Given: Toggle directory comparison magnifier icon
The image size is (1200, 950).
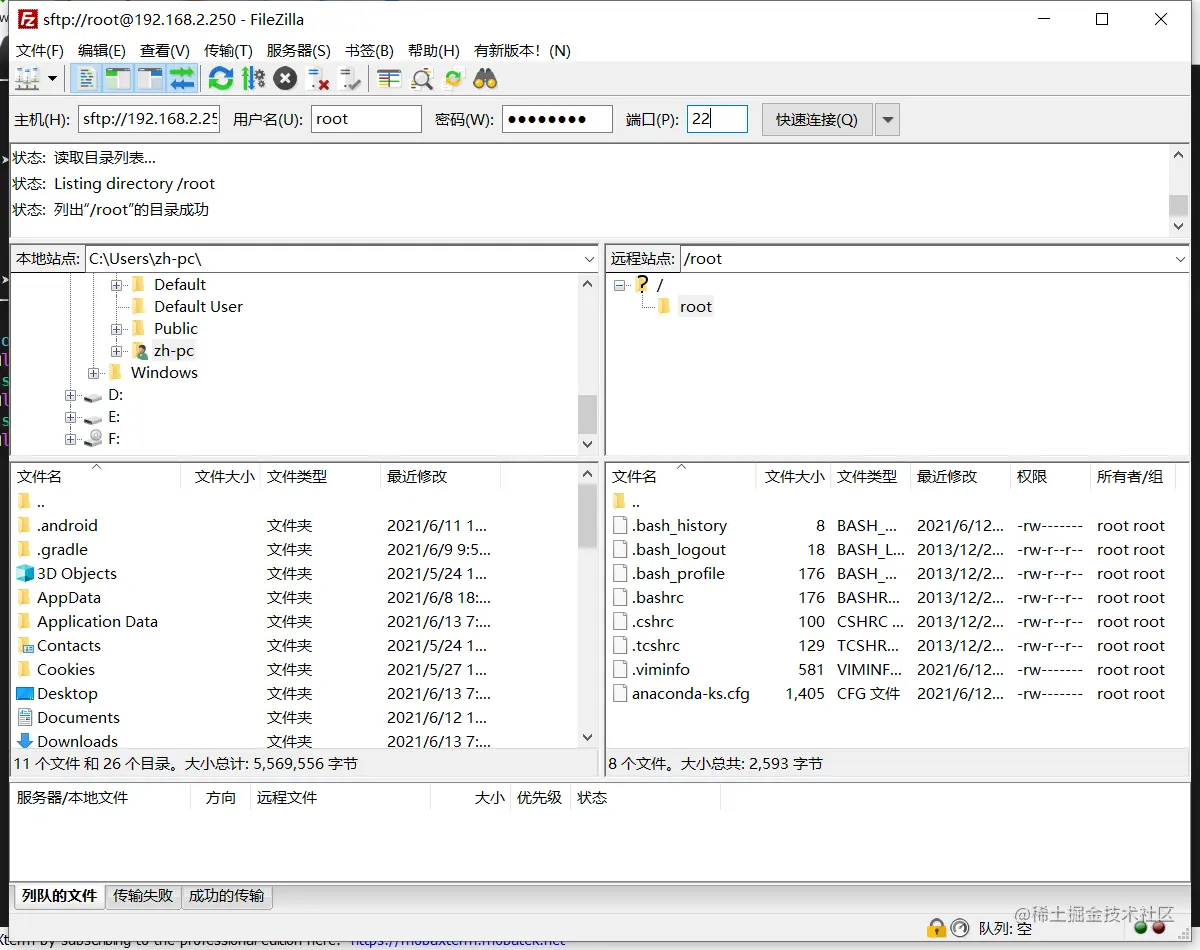Looking at the screenshot, I should [422, 78].
